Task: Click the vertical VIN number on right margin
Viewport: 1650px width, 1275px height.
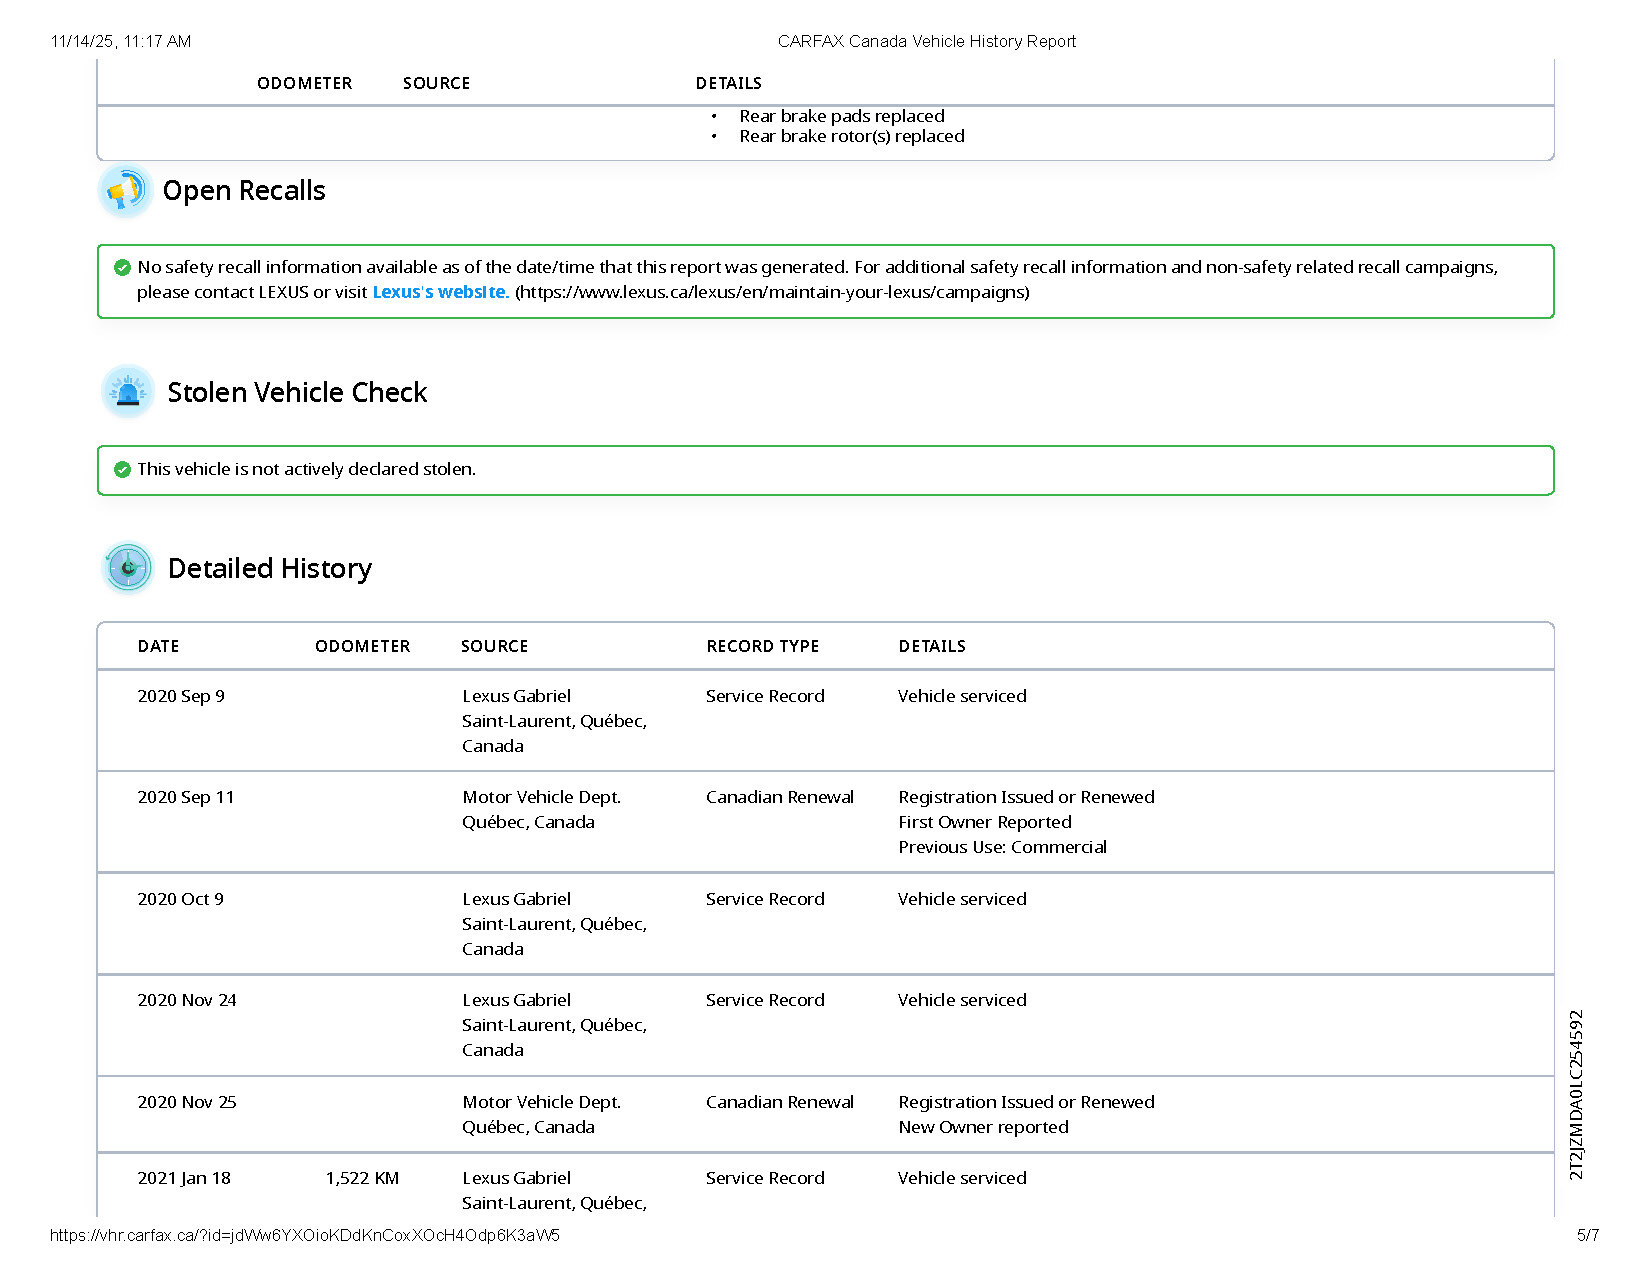Action: [x=1576, y=1094]
